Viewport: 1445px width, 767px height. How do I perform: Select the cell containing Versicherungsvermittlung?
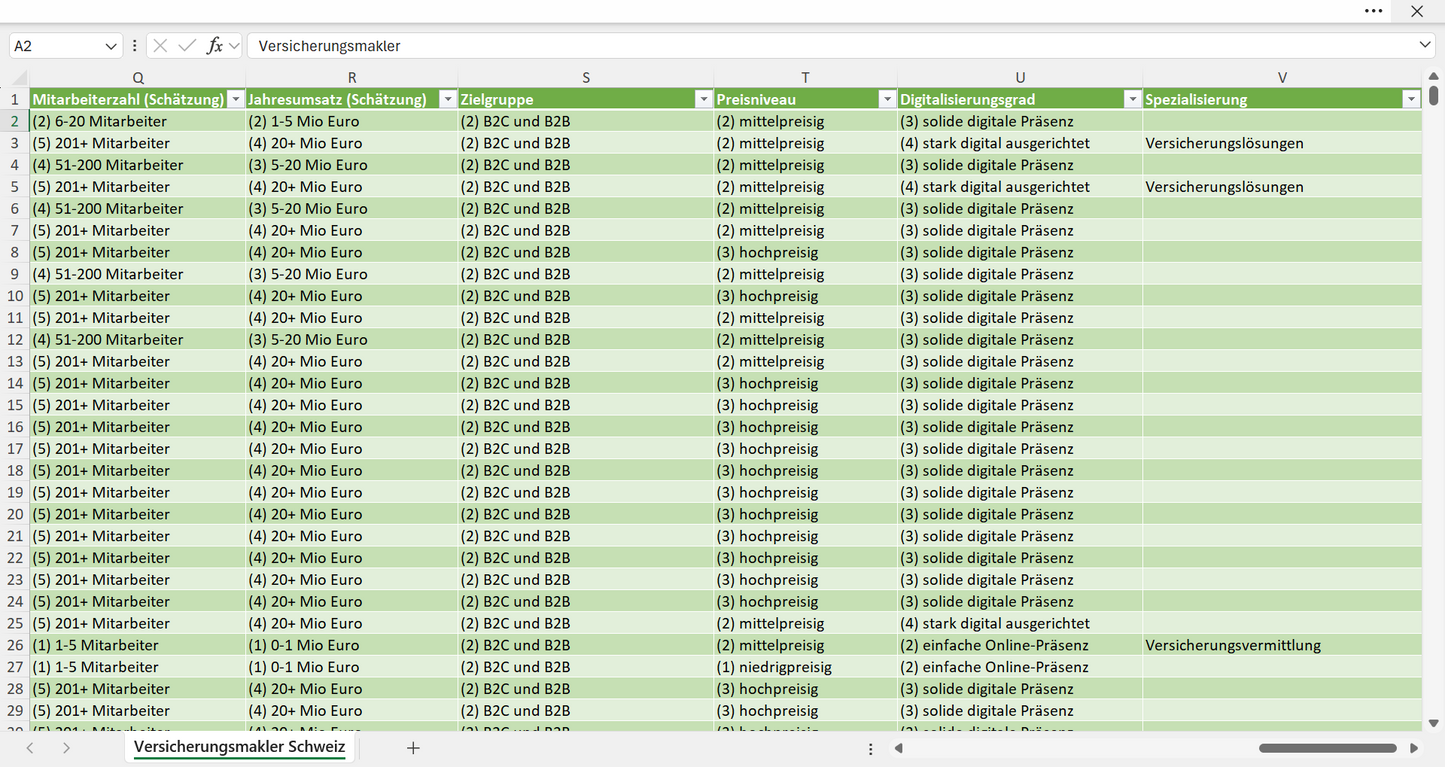click(x=1282, y=645)
